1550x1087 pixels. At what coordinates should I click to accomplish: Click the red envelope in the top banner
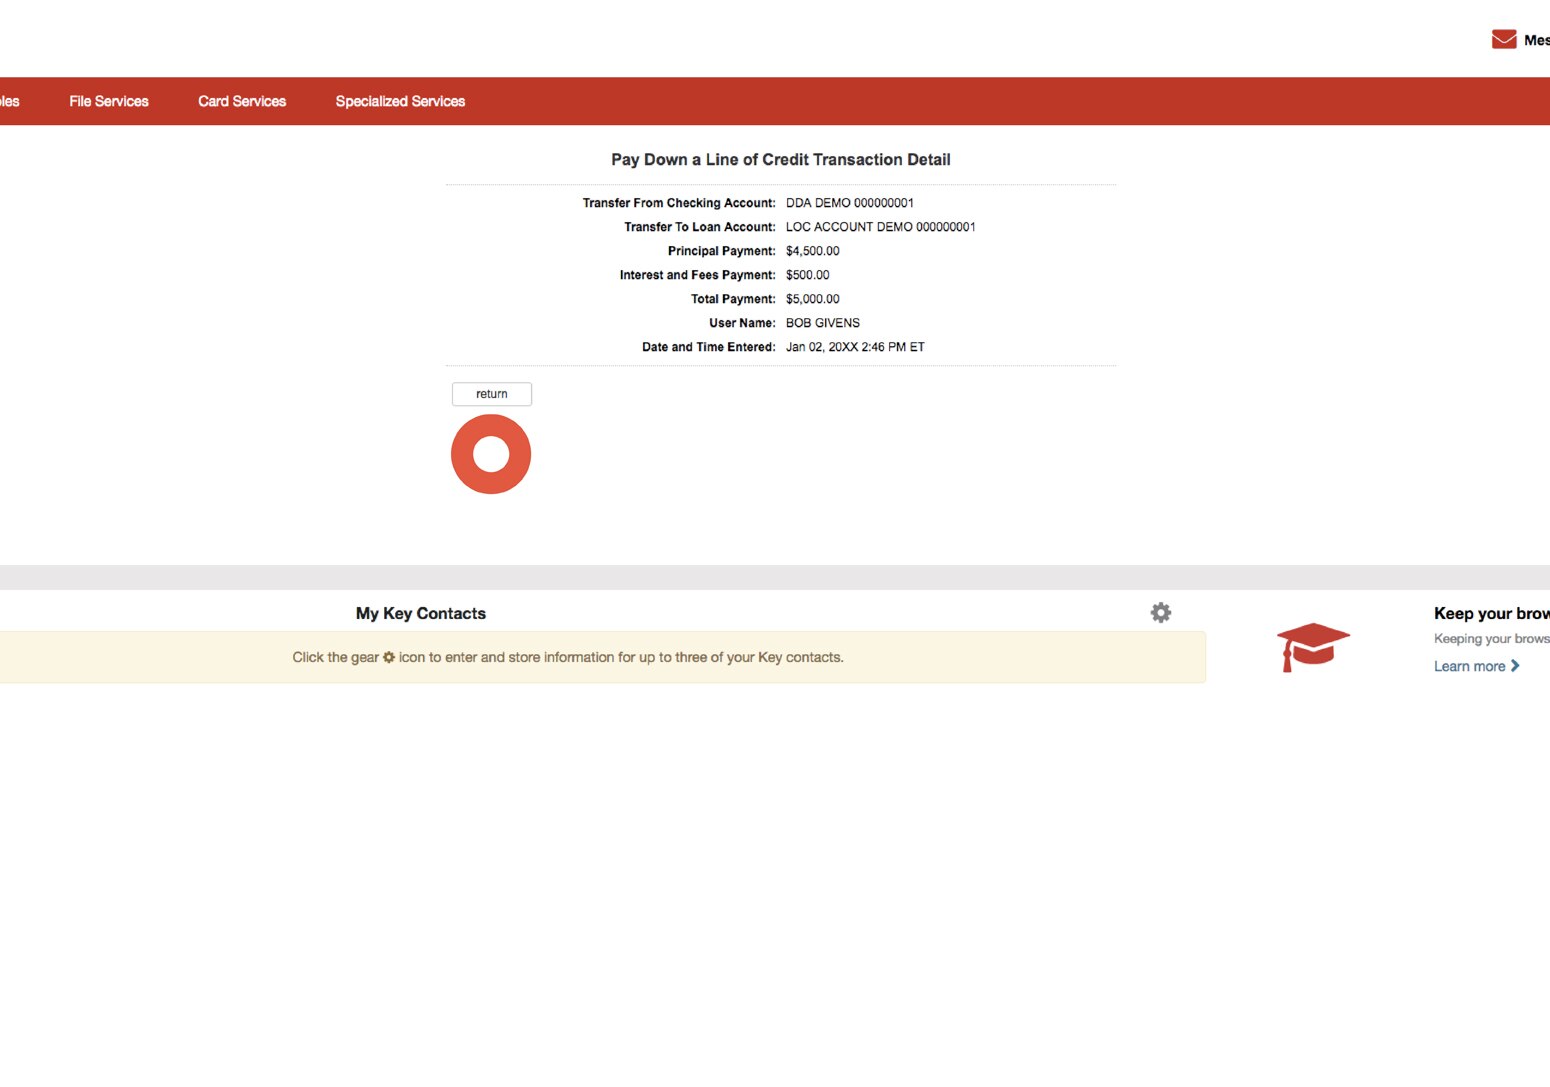(x=1503, y=38)
